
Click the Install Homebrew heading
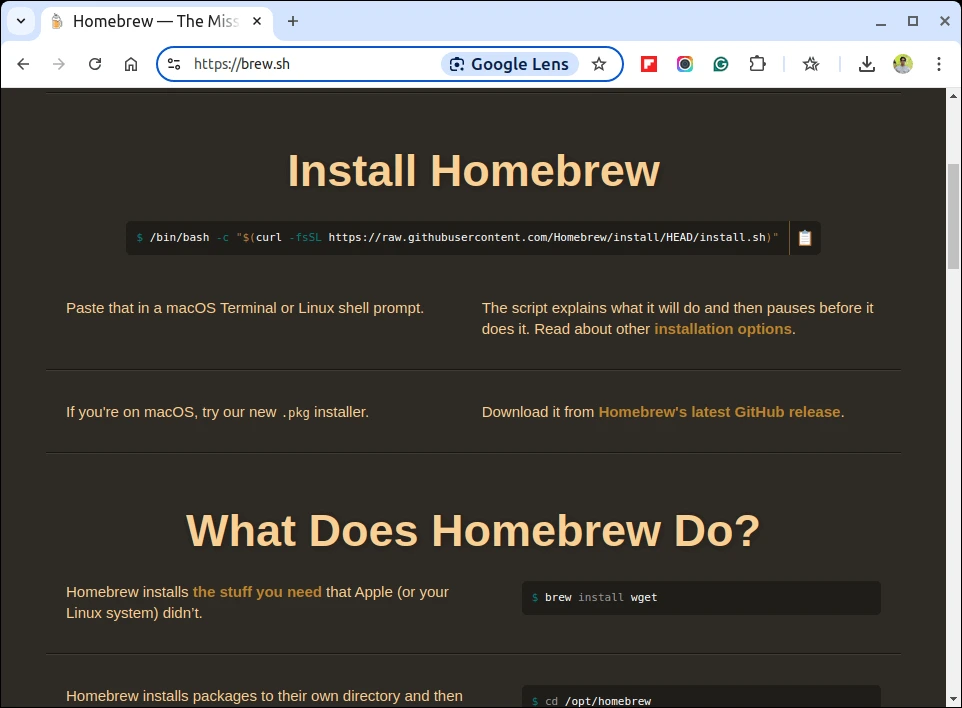pos(474,170)
